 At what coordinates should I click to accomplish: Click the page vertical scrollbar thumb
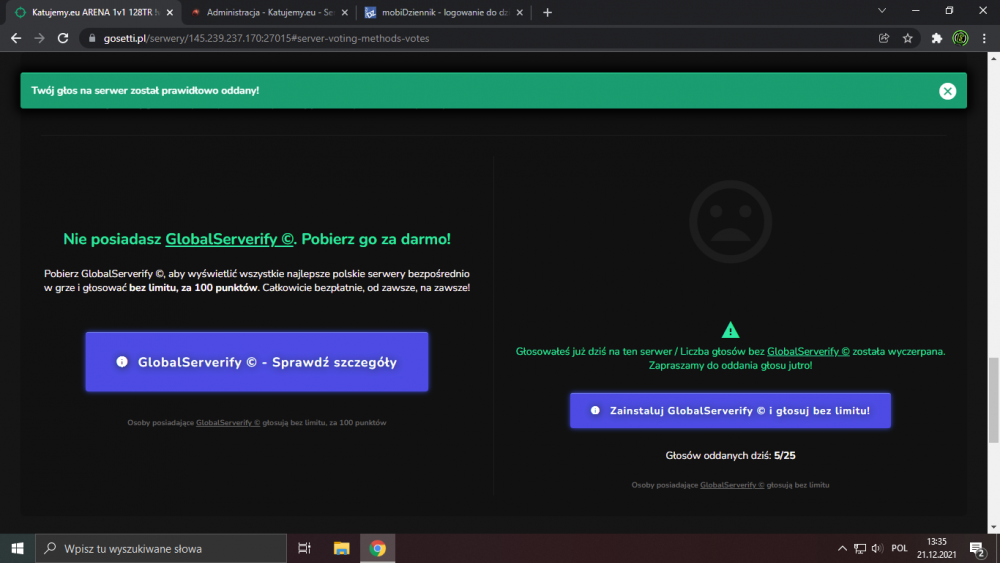[994, 400]
